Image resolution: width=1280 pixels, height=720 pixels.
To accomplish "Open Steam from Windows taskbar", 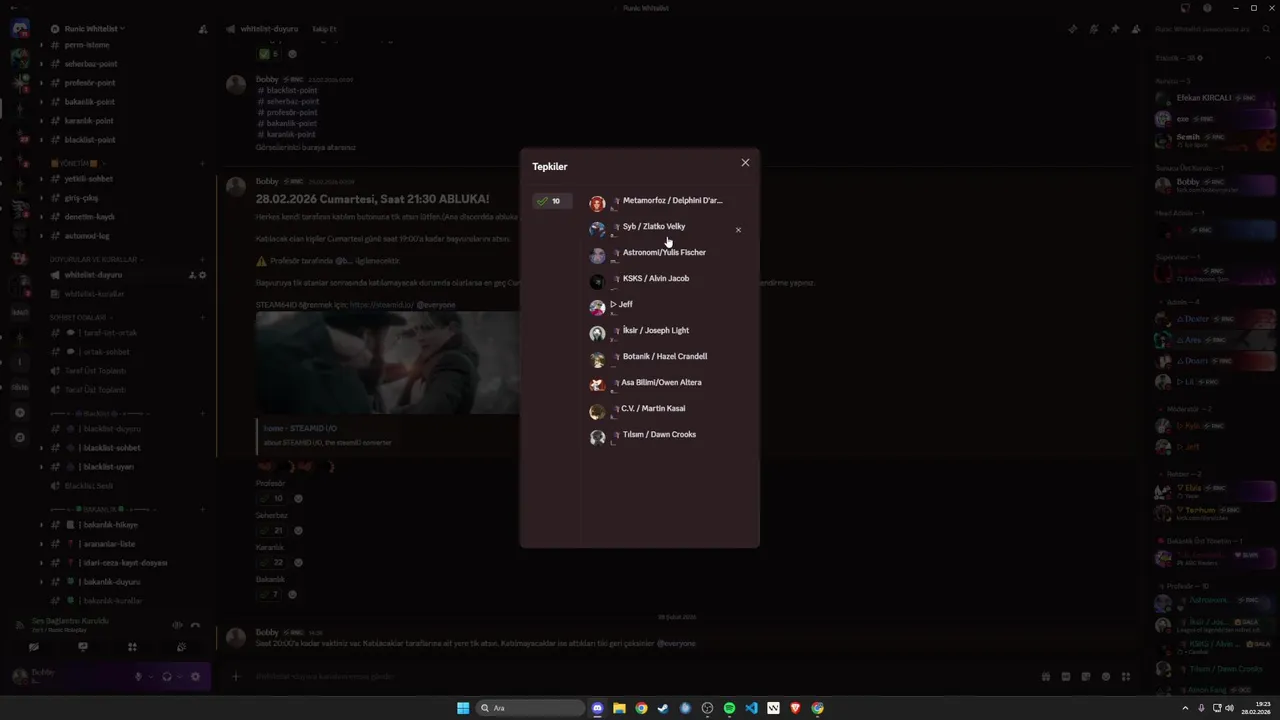I will [x=663, y=708].
